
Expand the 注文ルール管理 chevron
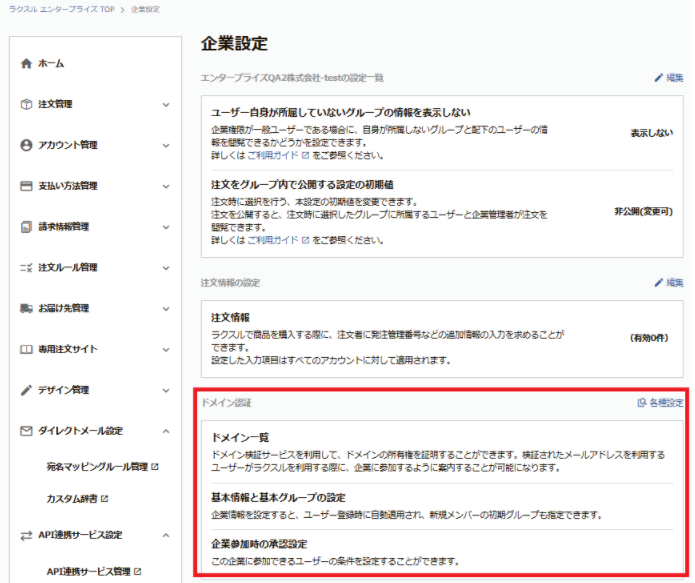pos(166,268)
